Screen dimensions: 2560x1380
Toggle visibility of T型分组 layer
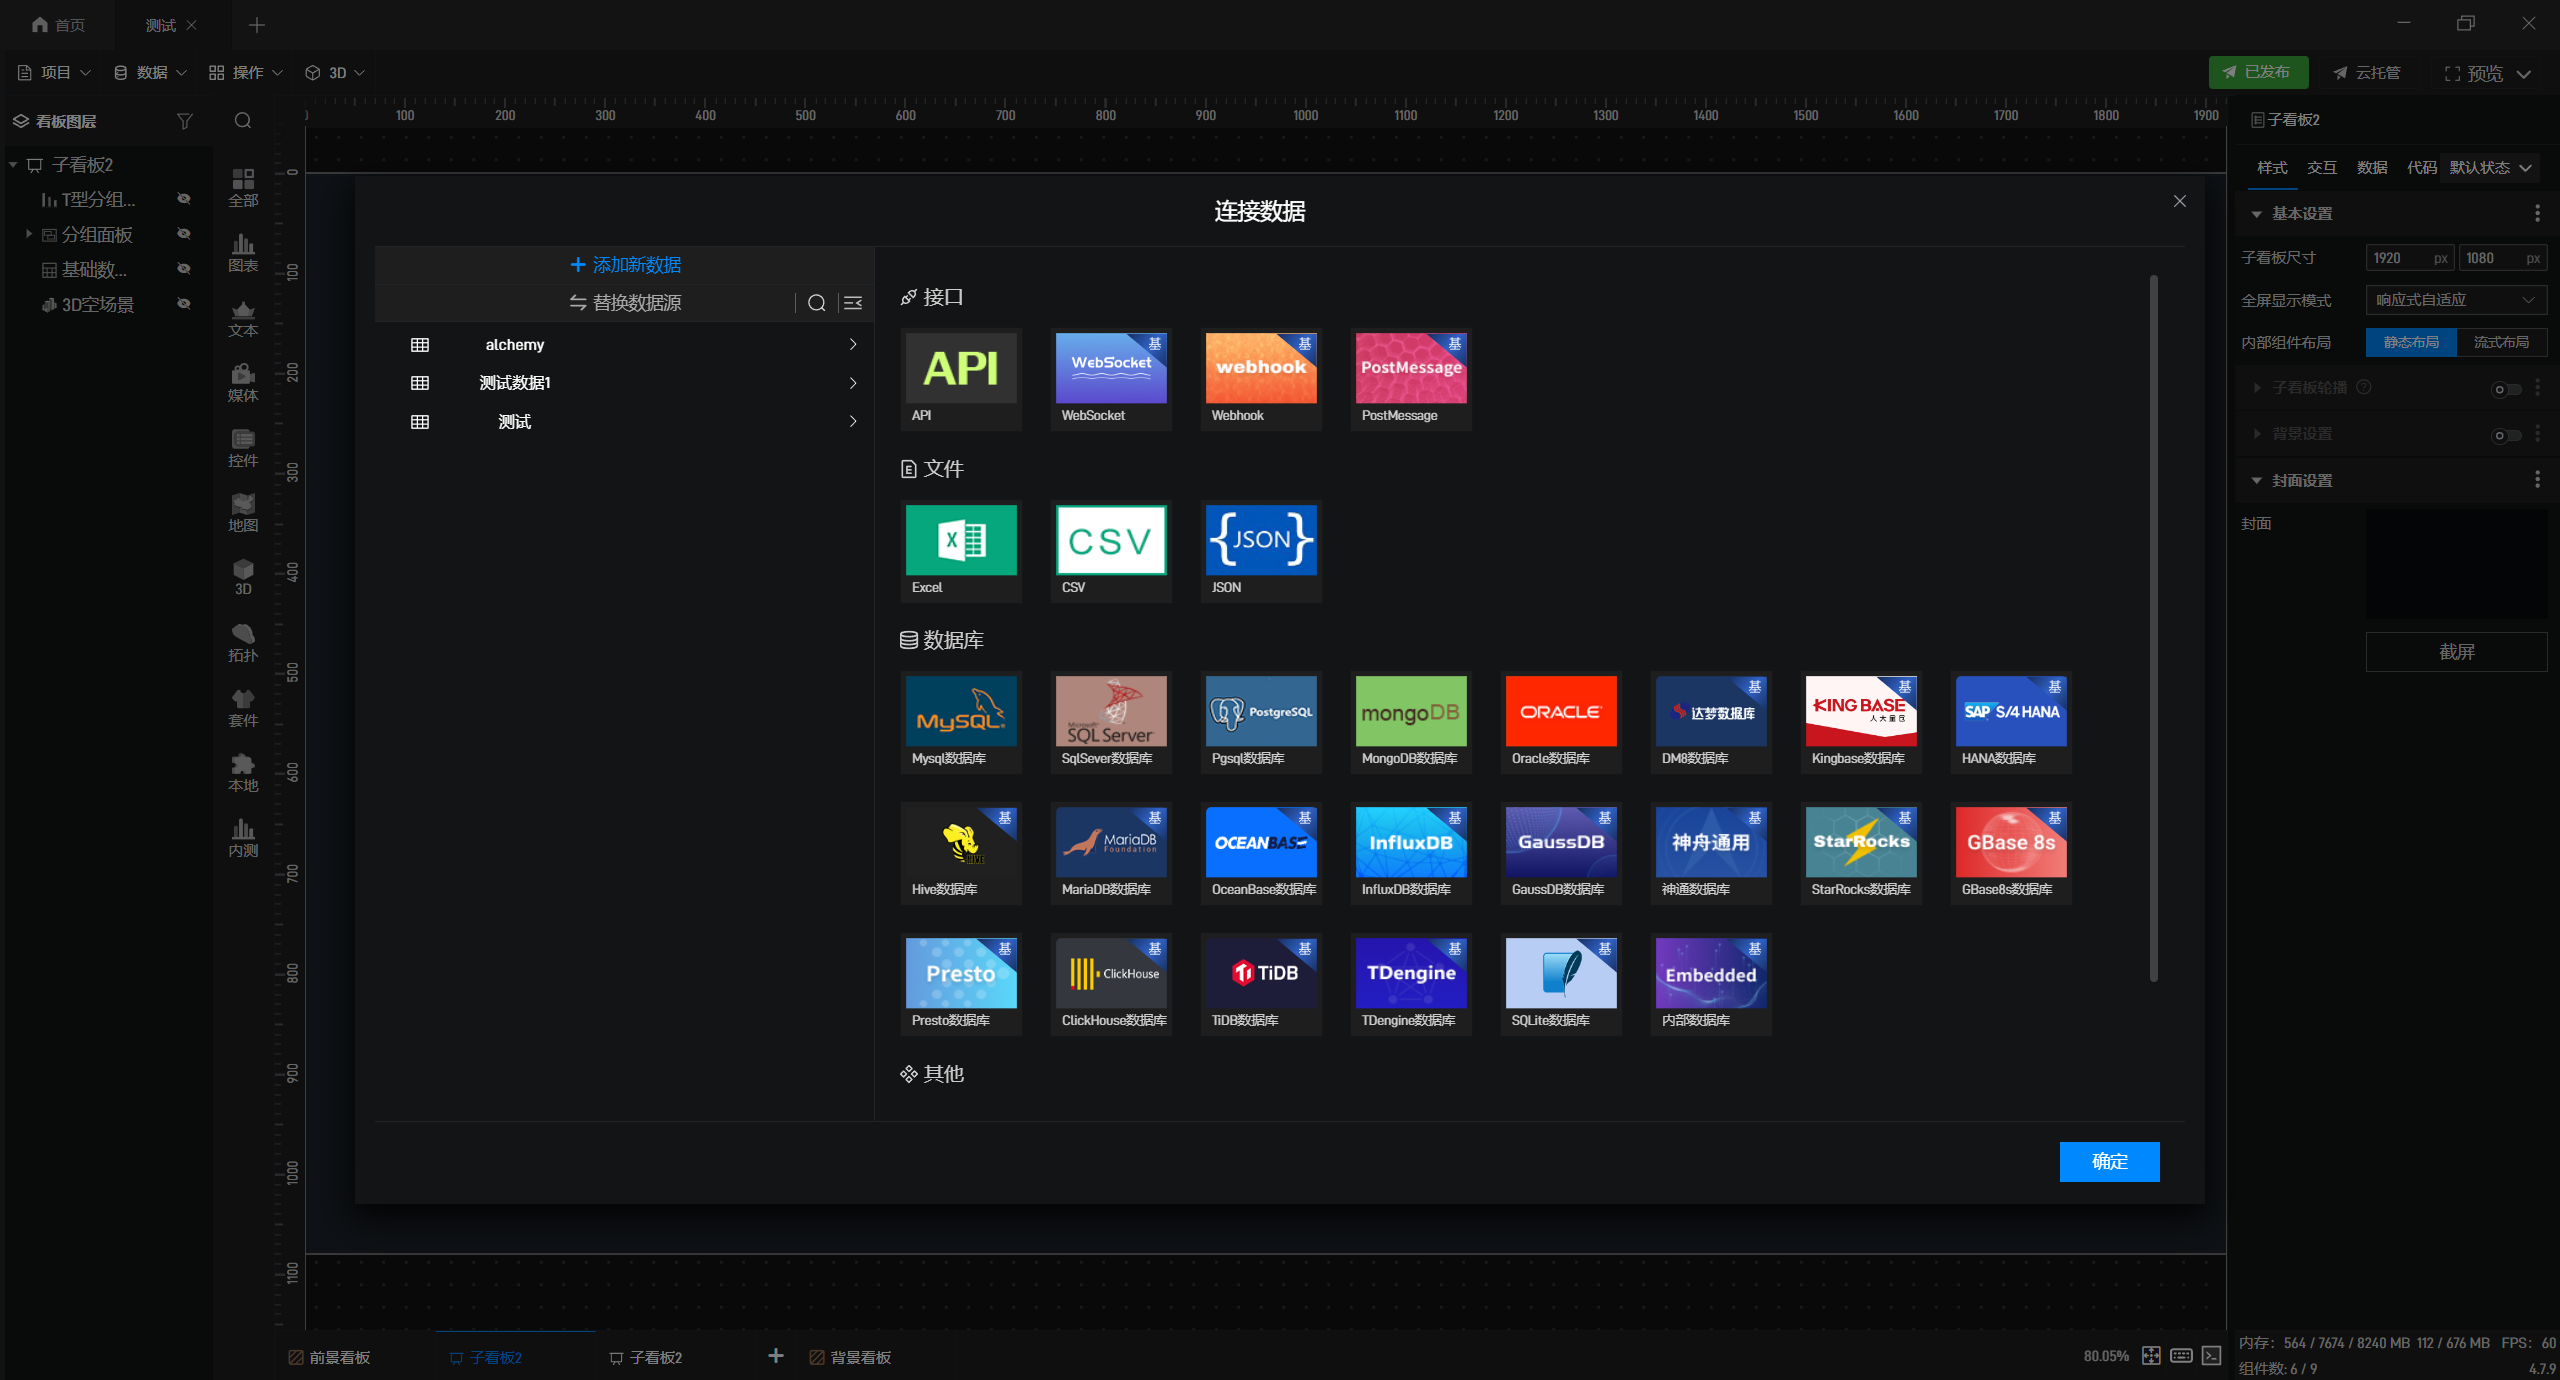[x=184, y=199]
